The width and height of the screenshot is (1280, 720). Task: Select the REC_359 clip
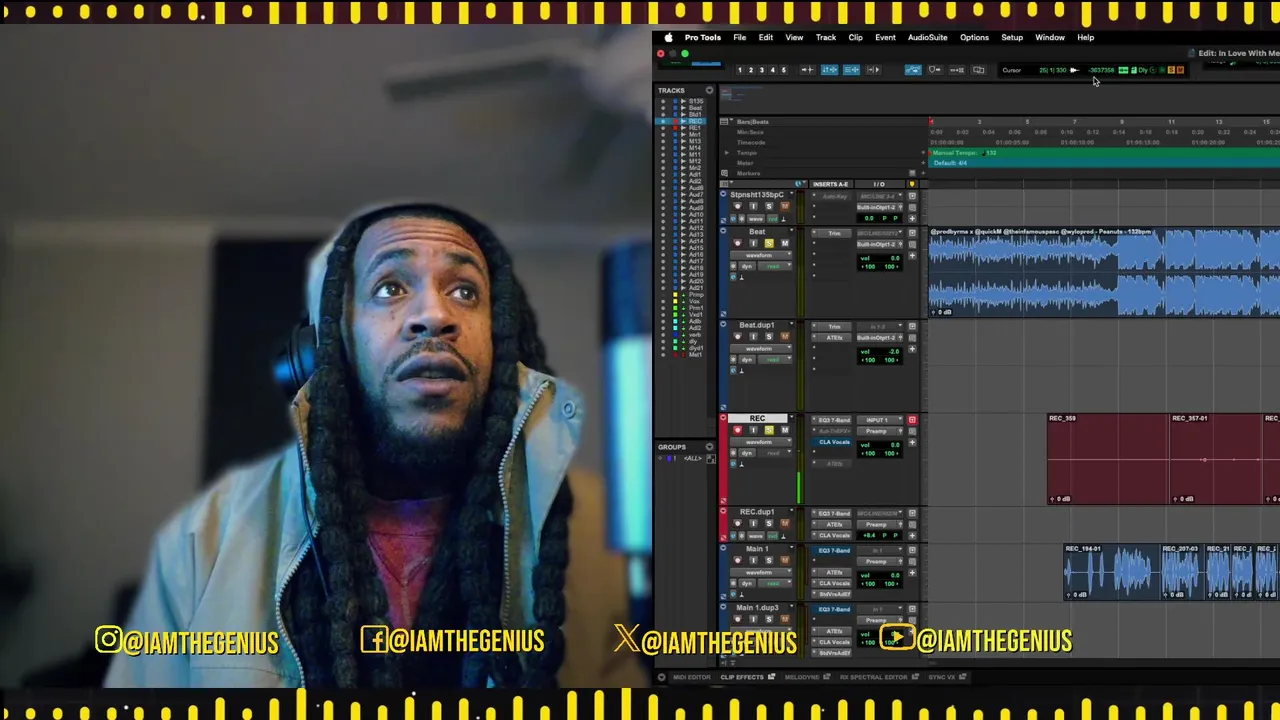click(1107, 459)
